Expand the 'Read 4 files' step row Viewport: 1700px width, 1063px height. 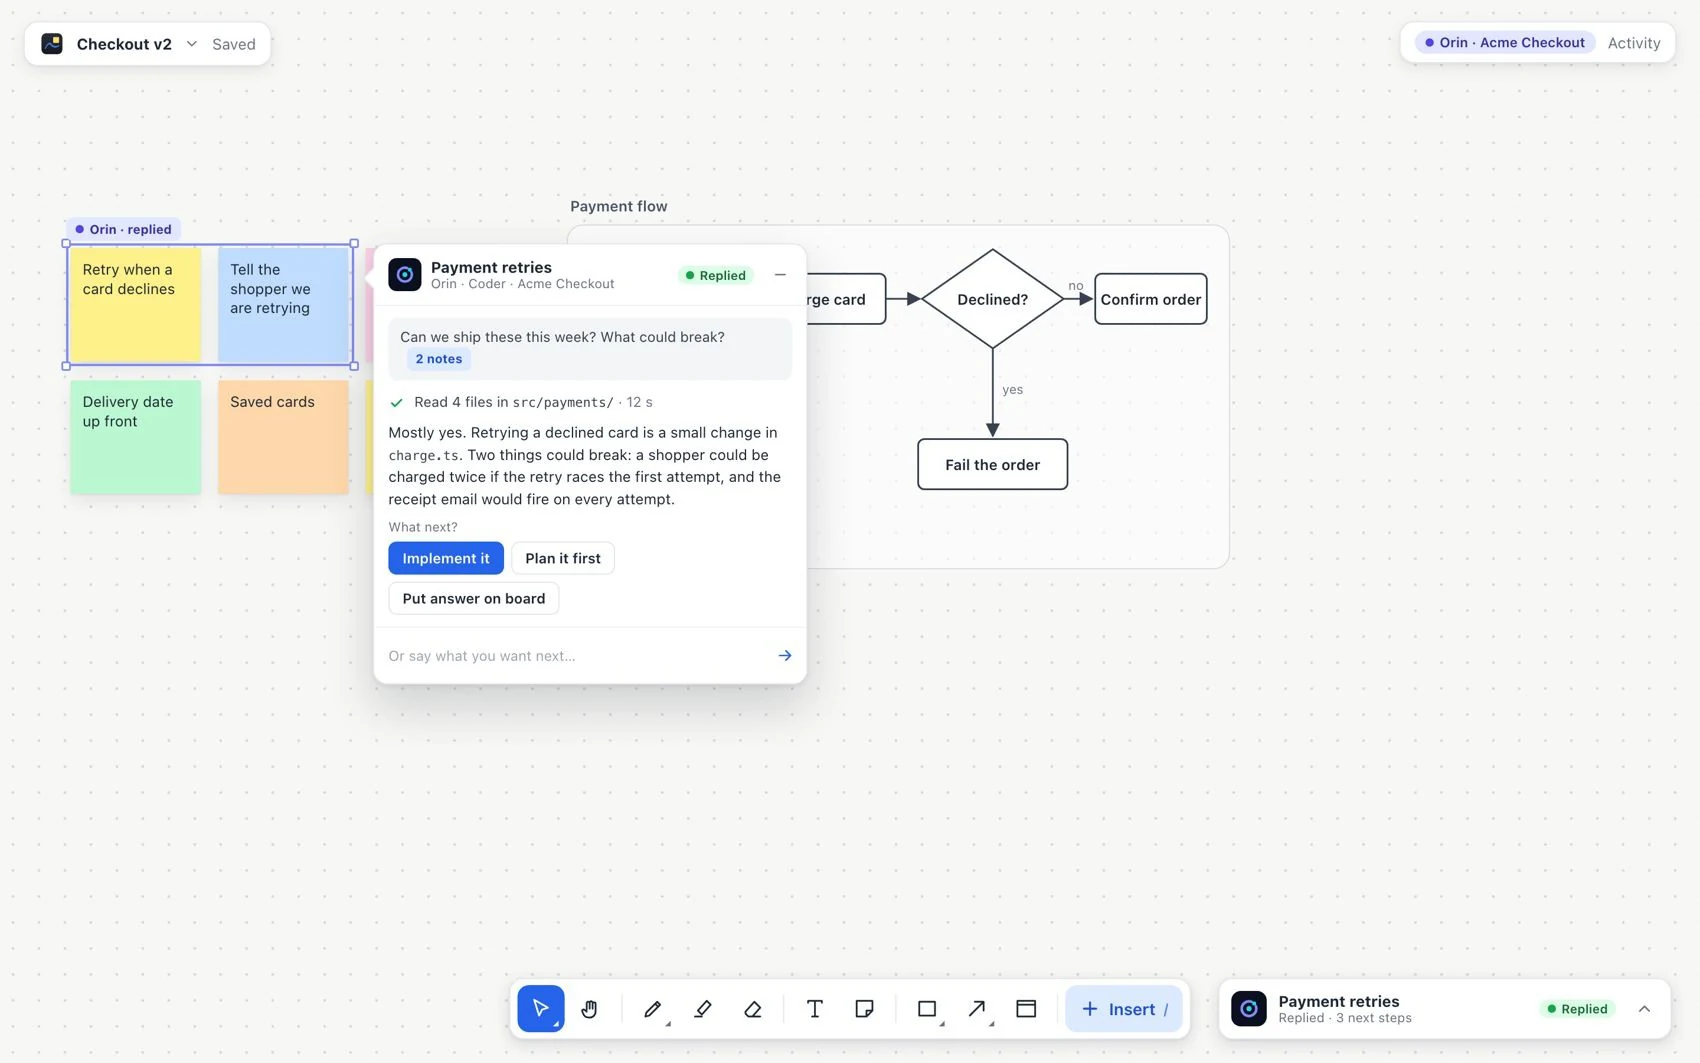pyautogui.click(x=521, y=402)
